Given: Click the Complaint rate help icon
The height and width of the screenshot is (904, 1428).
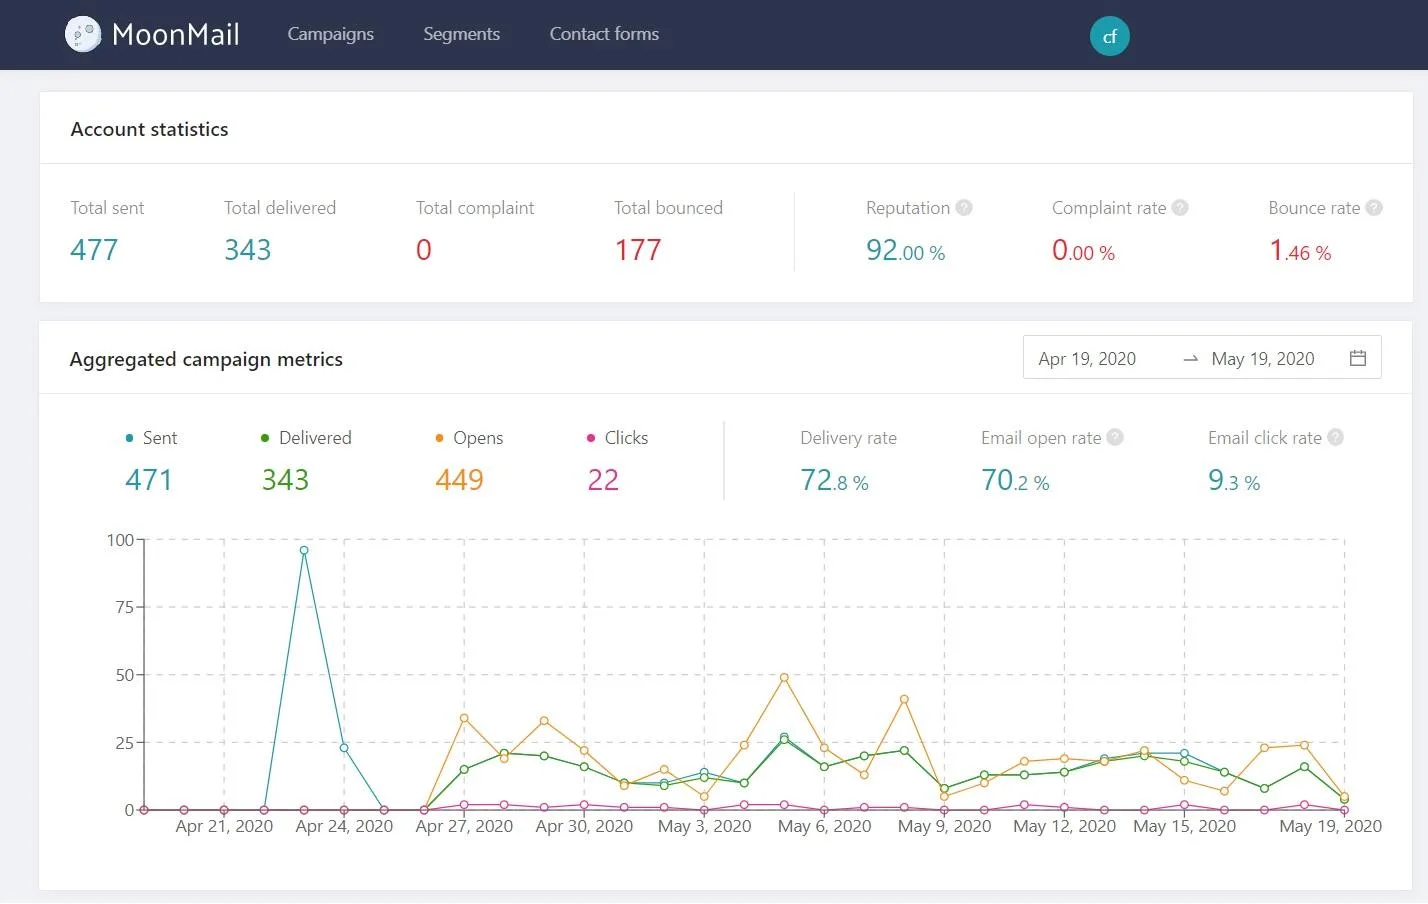Looking at the screenshot, I should click(x=1180, y=208).
